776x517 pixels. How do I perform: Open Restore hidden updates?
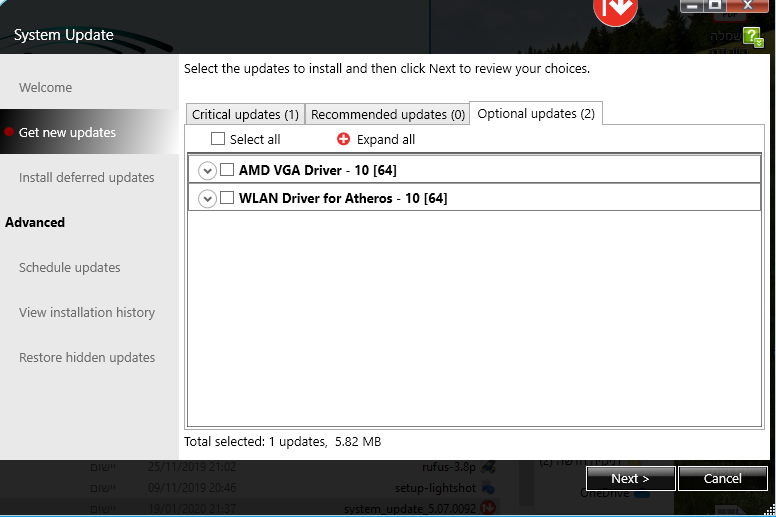coord(87,358)
